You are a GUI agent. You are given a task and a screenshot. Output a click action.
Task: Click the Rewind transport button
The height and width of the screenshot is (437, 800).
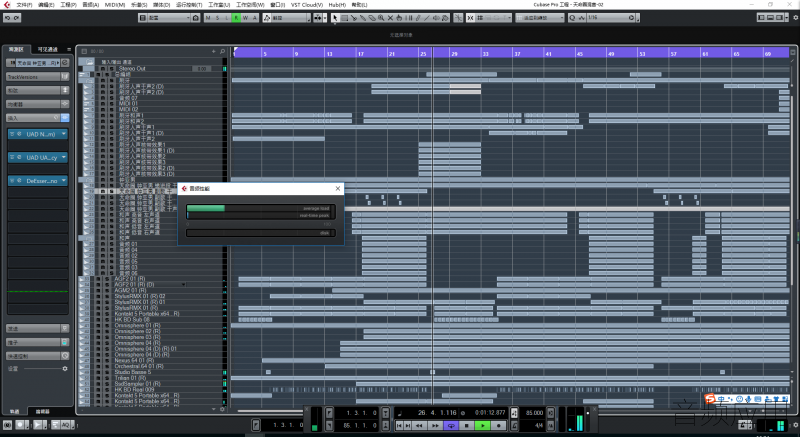(419, 425)
